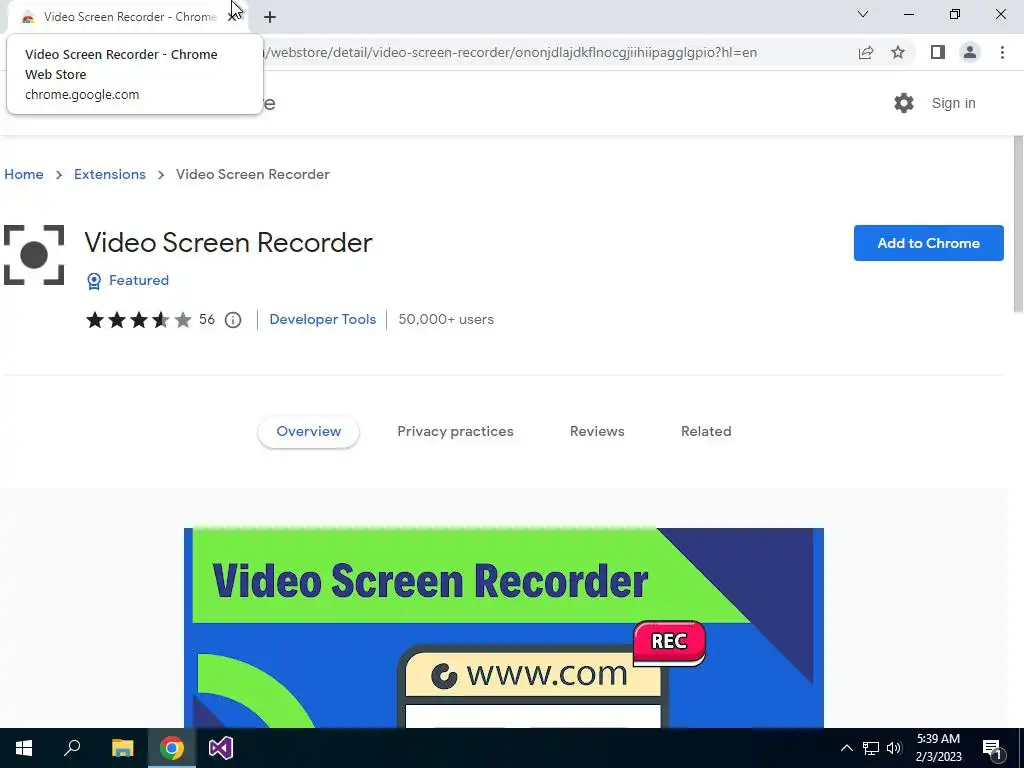Screen dimensions: 1024x768
Task: Open the tab search chevron
Action: (x=863, y=14)
